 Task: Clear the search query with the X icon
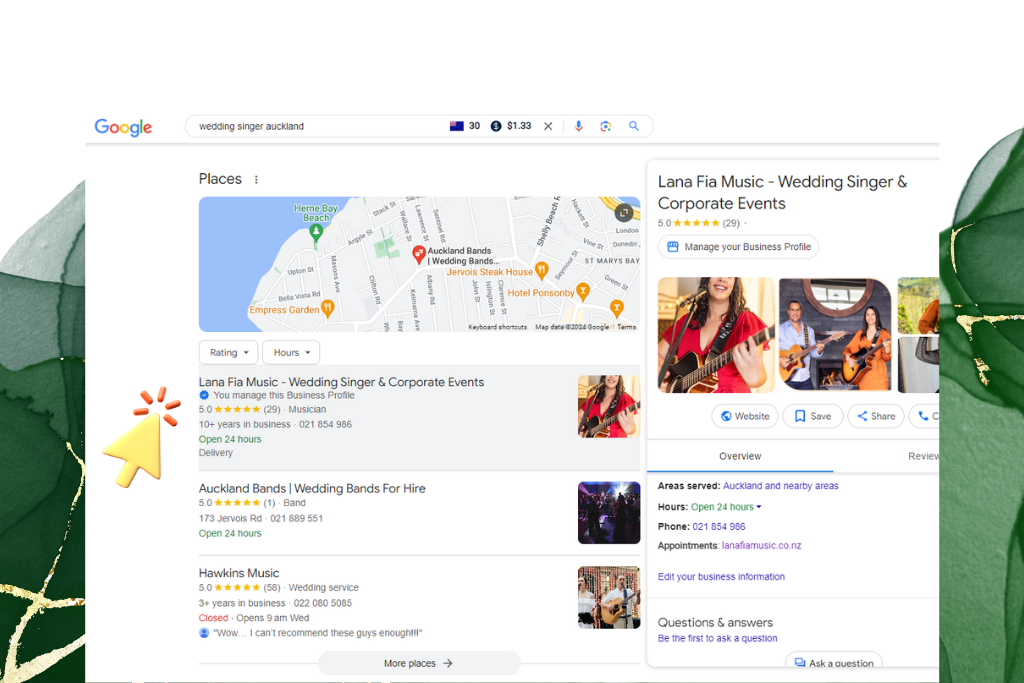(x=548, y=126)
